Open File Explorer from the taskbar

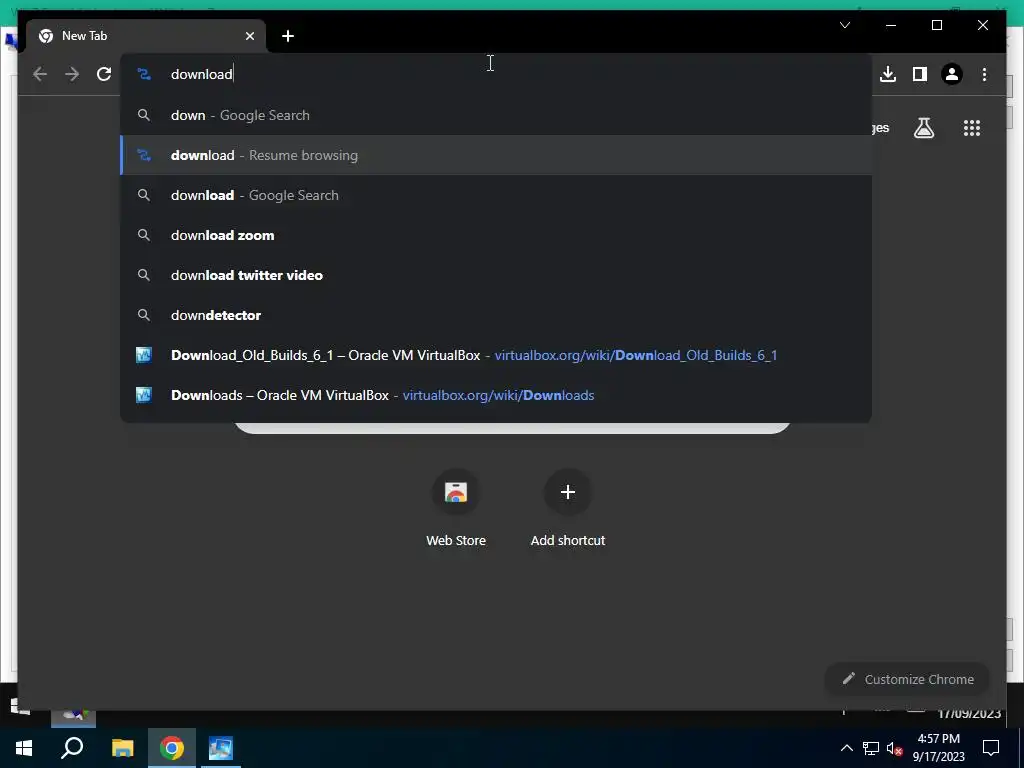coord(122,748)
